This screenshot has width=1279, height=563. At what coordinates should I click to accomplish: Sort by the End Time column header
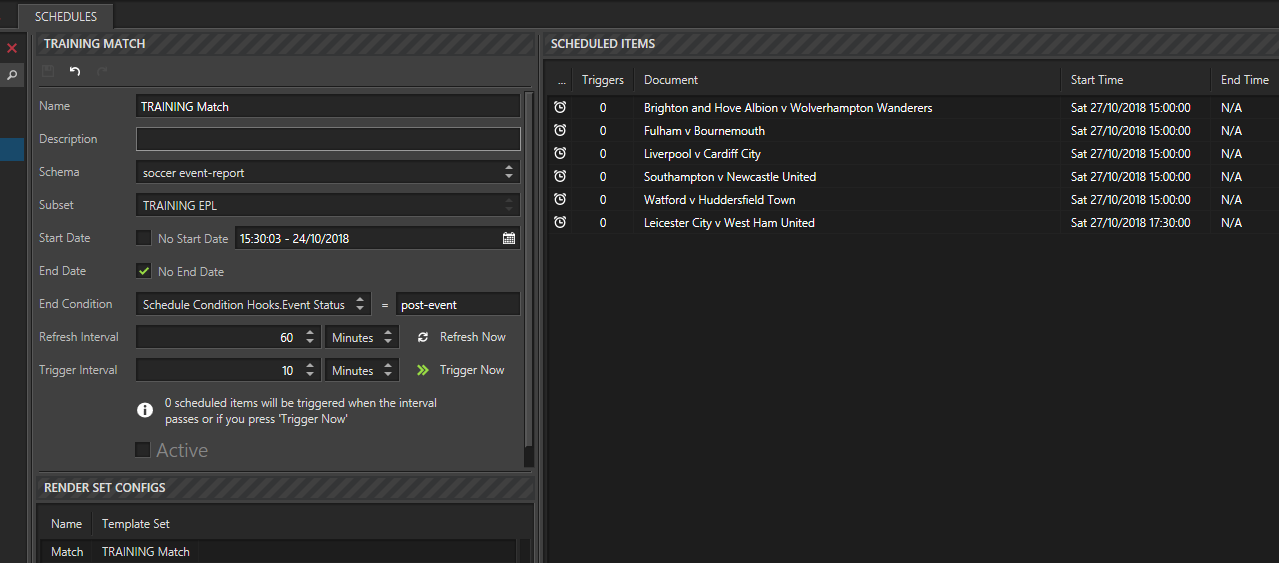[x=1244, y=80]
